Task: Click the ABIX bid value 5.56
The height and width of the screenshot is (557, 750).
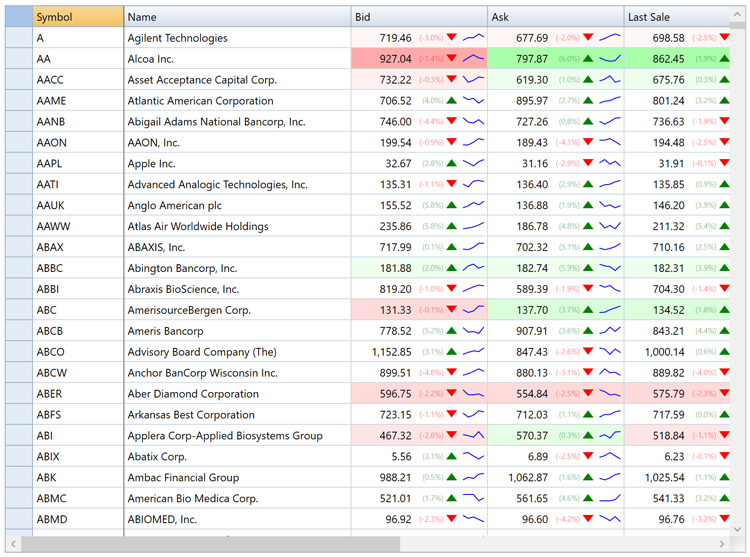Action: click(x=401, y=457)
